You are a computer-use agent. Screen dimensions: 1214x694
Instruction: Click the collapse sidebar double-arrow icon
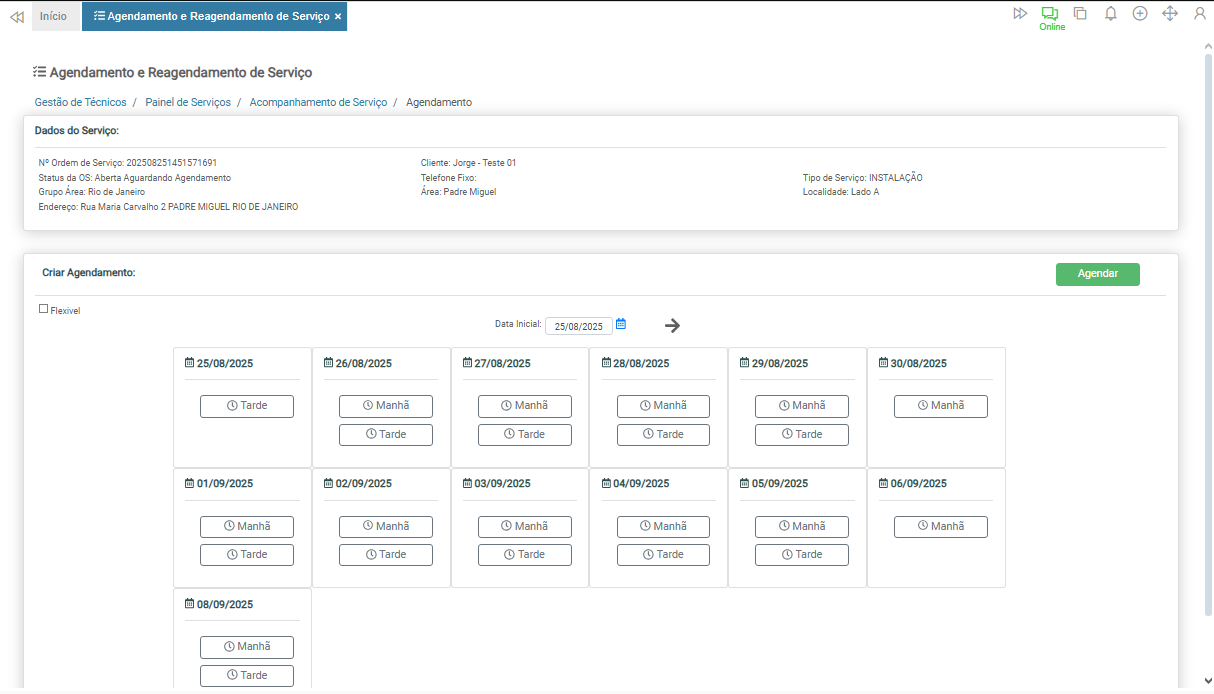pos(16,17)
